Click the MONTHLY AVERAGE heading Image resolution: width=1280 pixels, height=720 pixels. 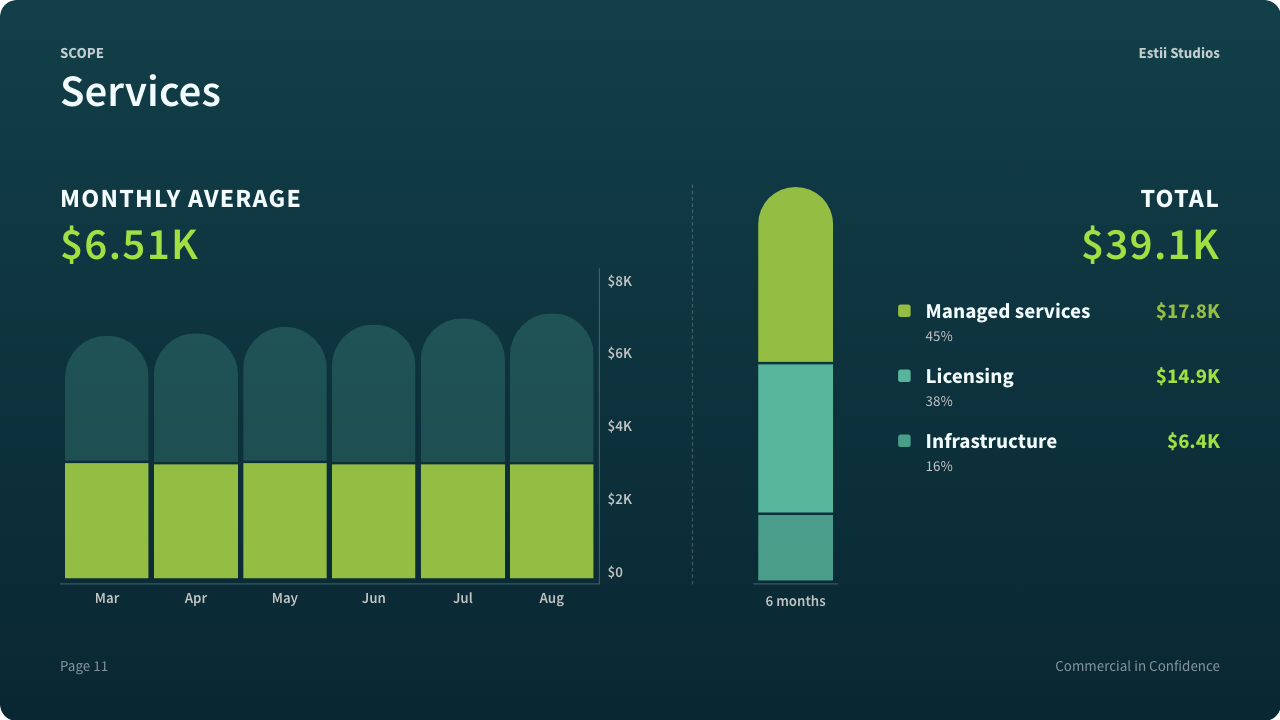tap(181, 199)
